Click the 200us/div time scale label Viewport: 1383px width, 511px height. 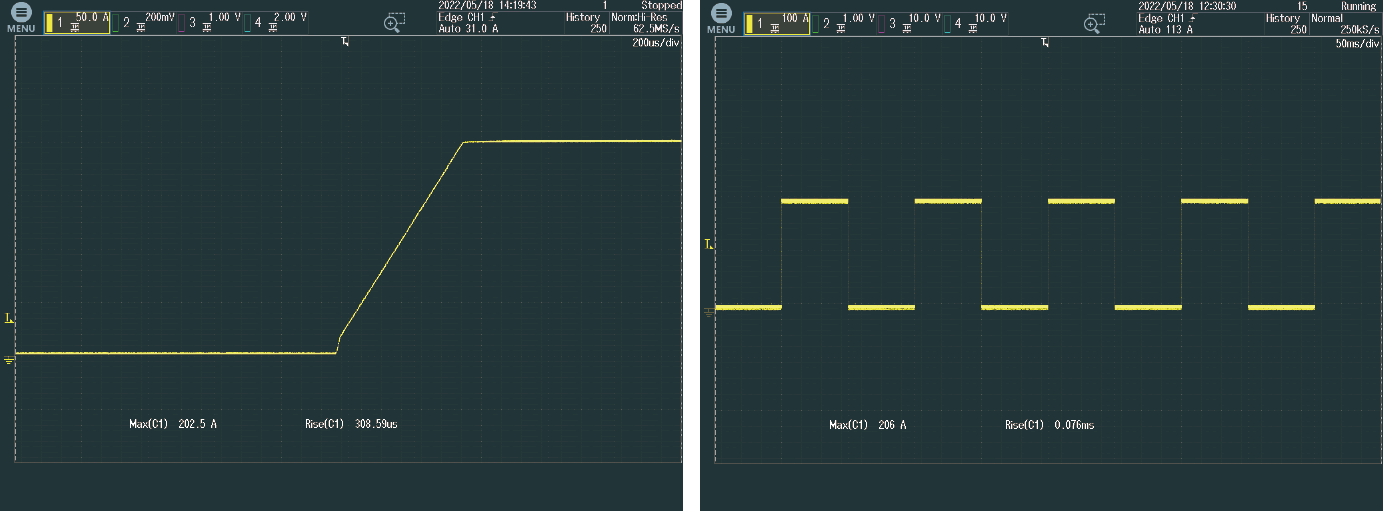[657, 43]
